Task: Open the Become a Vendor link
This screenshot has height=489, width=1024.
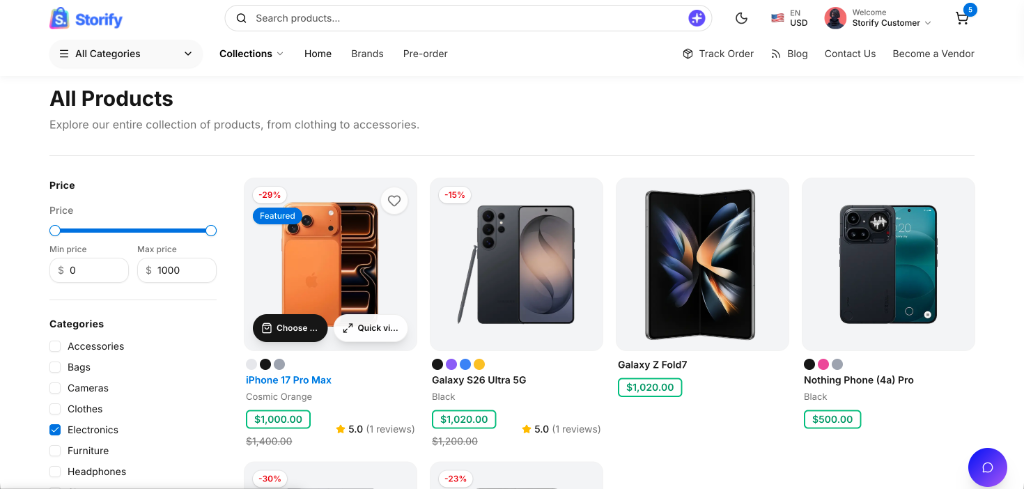Action: [933, 54]
